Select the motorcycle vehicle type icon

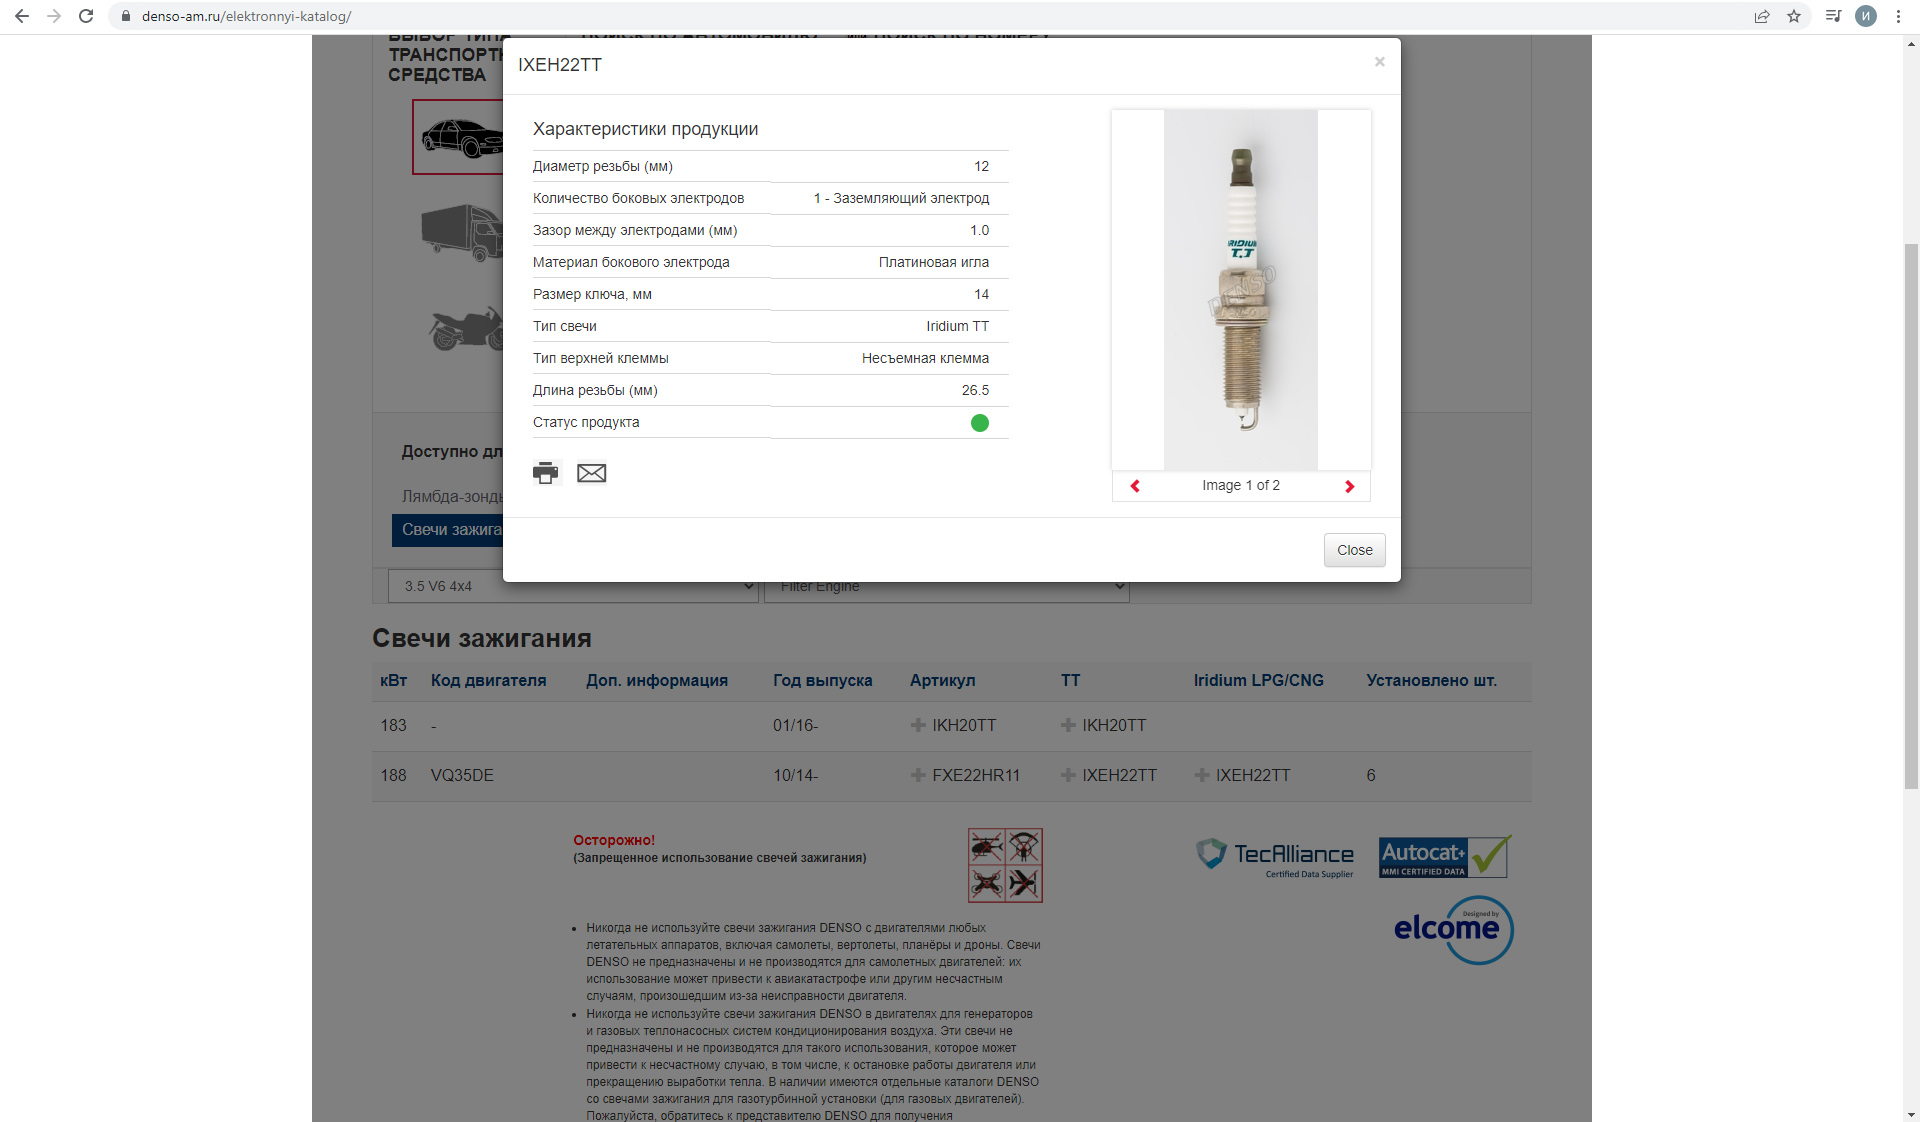tap(465, 328)
